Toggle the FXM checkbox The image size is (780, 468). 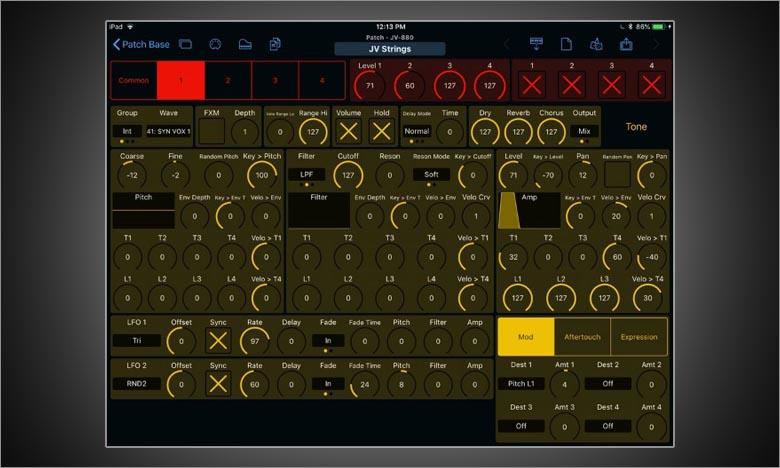[x=211, y=132]
